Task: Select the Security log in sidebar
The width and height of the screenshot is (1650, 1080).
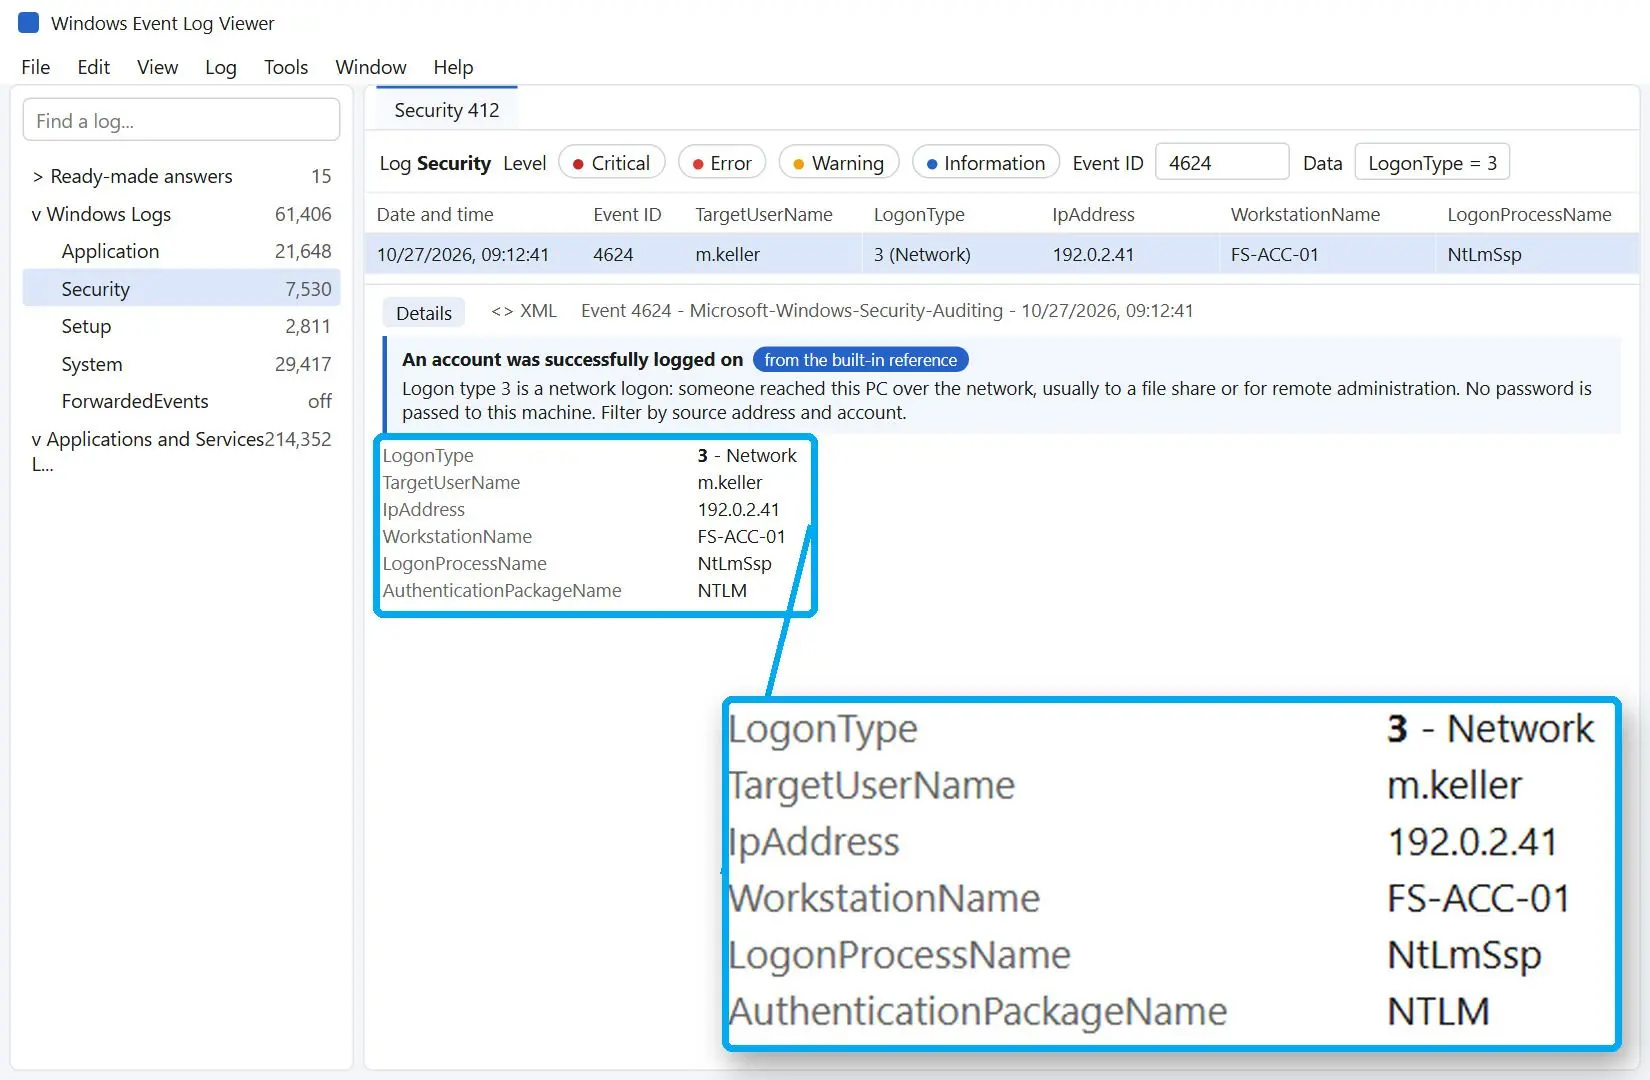Action: (181, 289)
